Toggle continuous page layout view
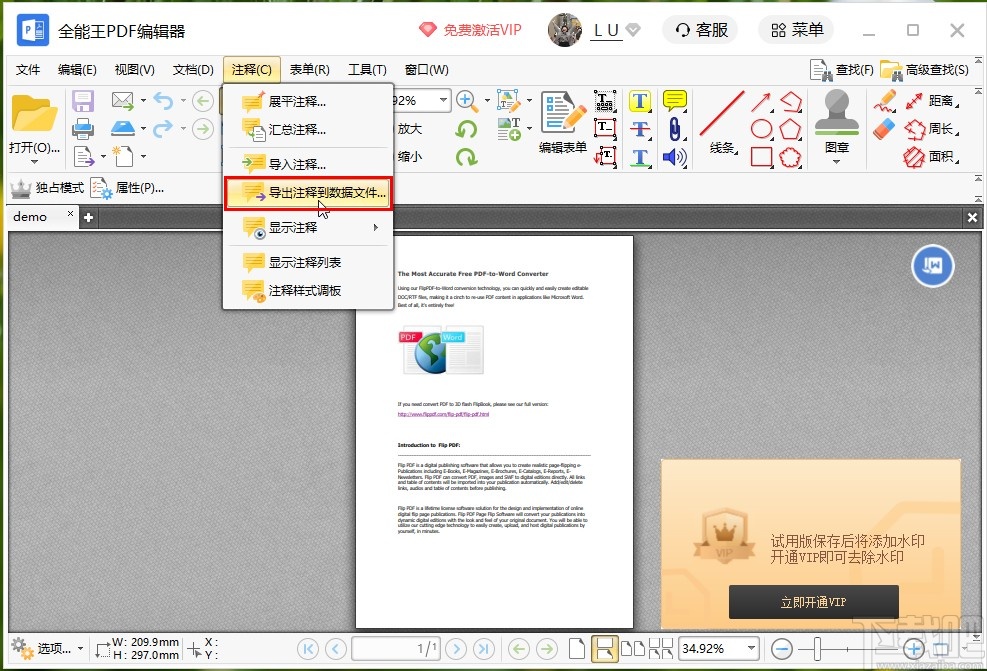This screenshot has height=671, width=987. [x=604, y=648]
